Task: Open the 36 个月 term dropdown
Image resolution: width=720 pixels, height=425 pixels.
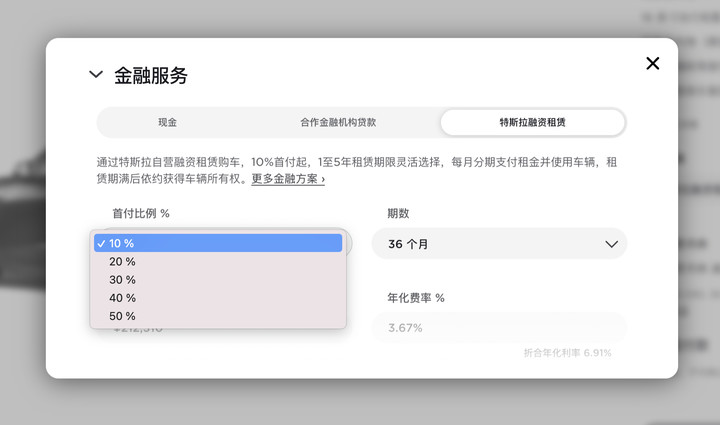Action: pos(499,244)
